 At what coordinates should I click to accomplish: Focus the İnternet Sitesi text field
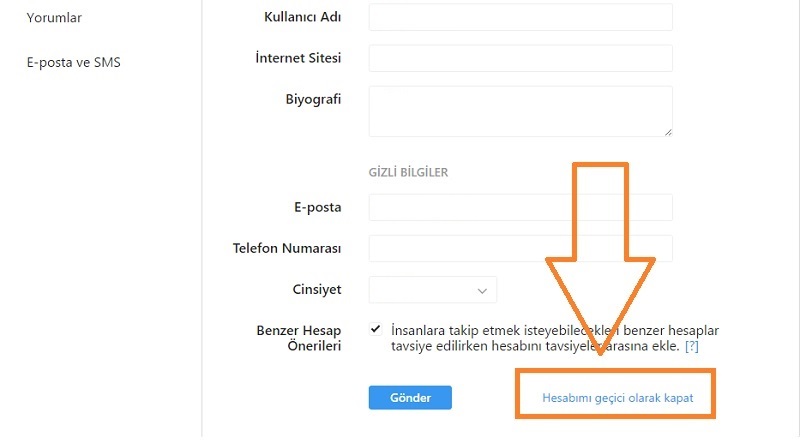(x=520, y=58)
